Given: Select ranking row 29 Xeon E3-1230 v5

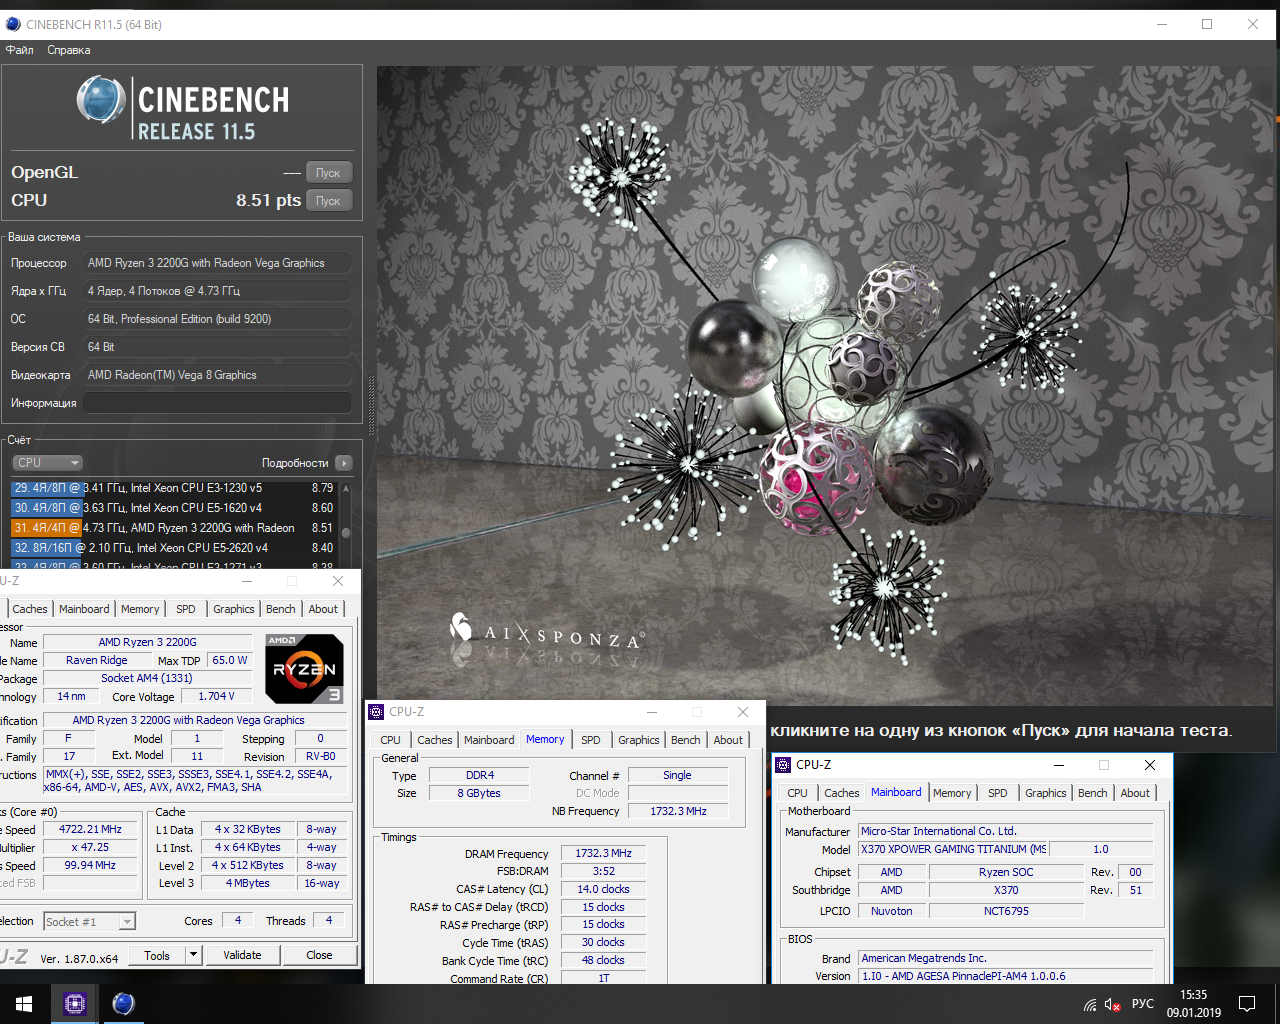Looking at the screenshot, I should (x=174, y=488).
